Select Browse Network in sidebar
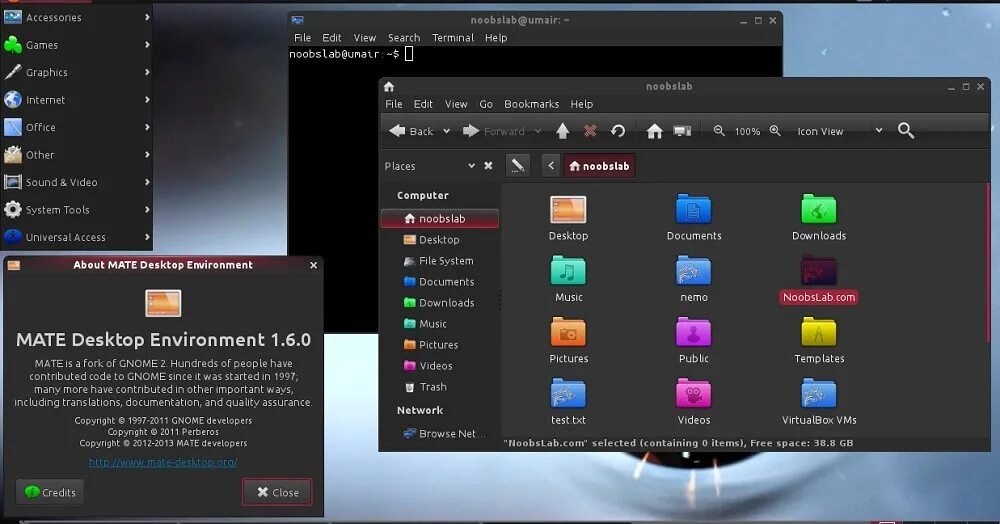Viewport: 1000px width, 524px height. (440, 433)
